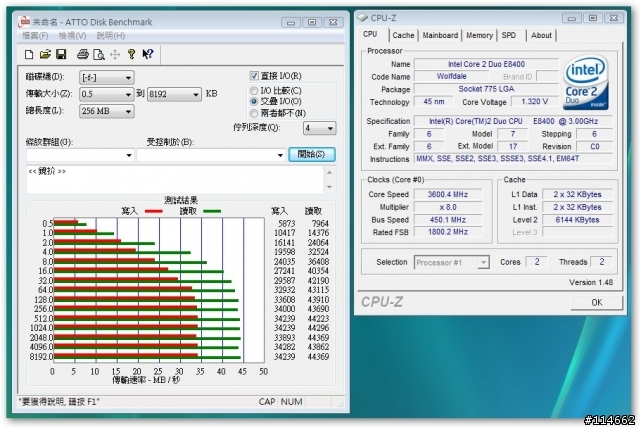This screenshot has width=640, height=428.
Task: Open the Processor #1 selection dropdown in CPU-Z
Action: [451, 262]
